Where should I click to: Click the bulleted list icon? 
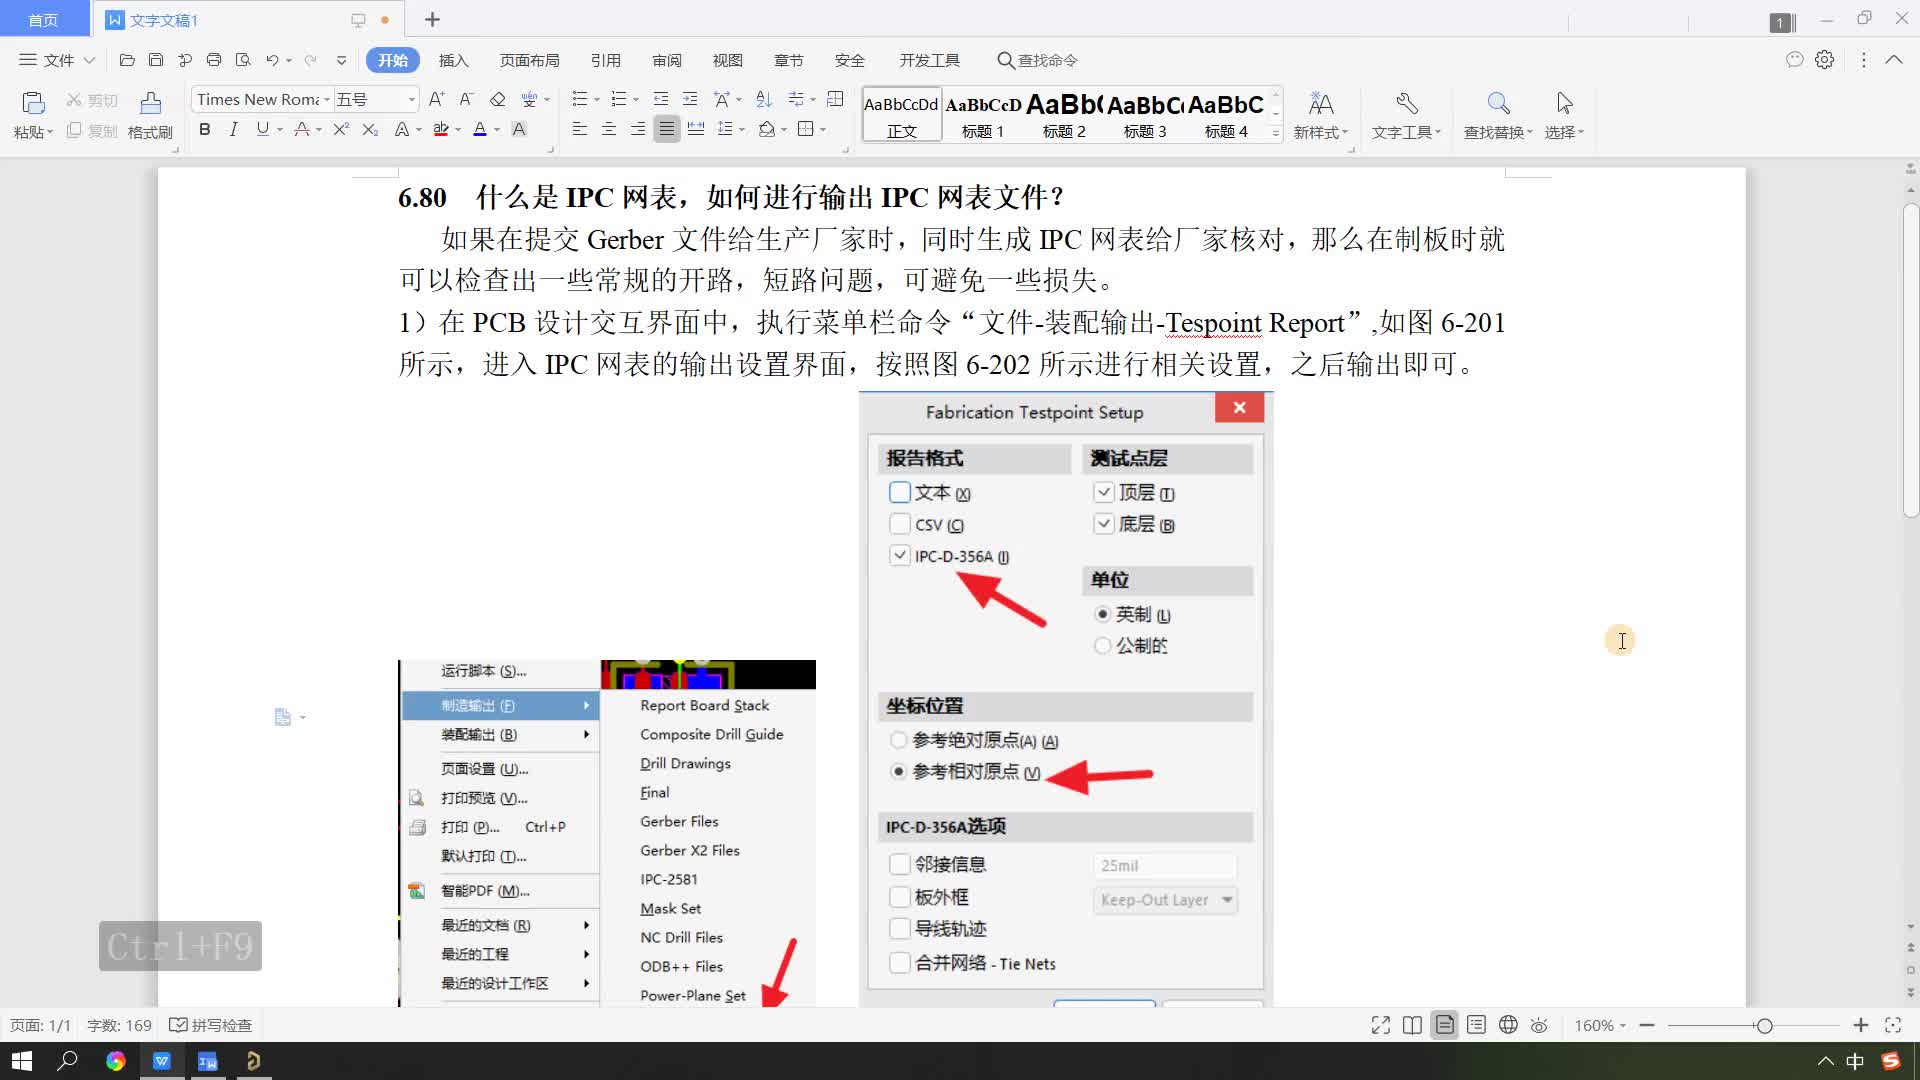(578, 99)
